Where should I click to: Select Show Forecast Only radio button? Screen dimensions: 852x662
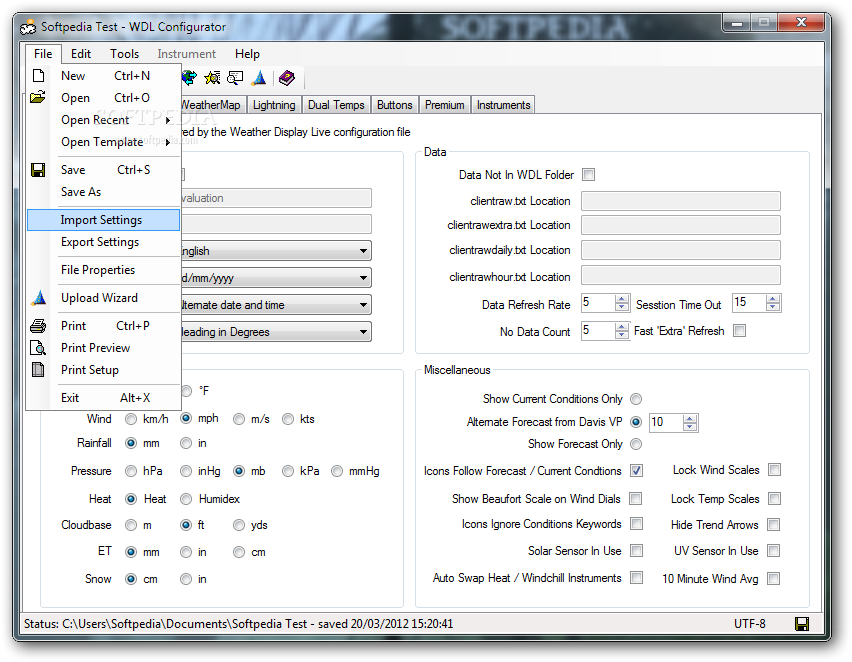[x=636, y=444]
